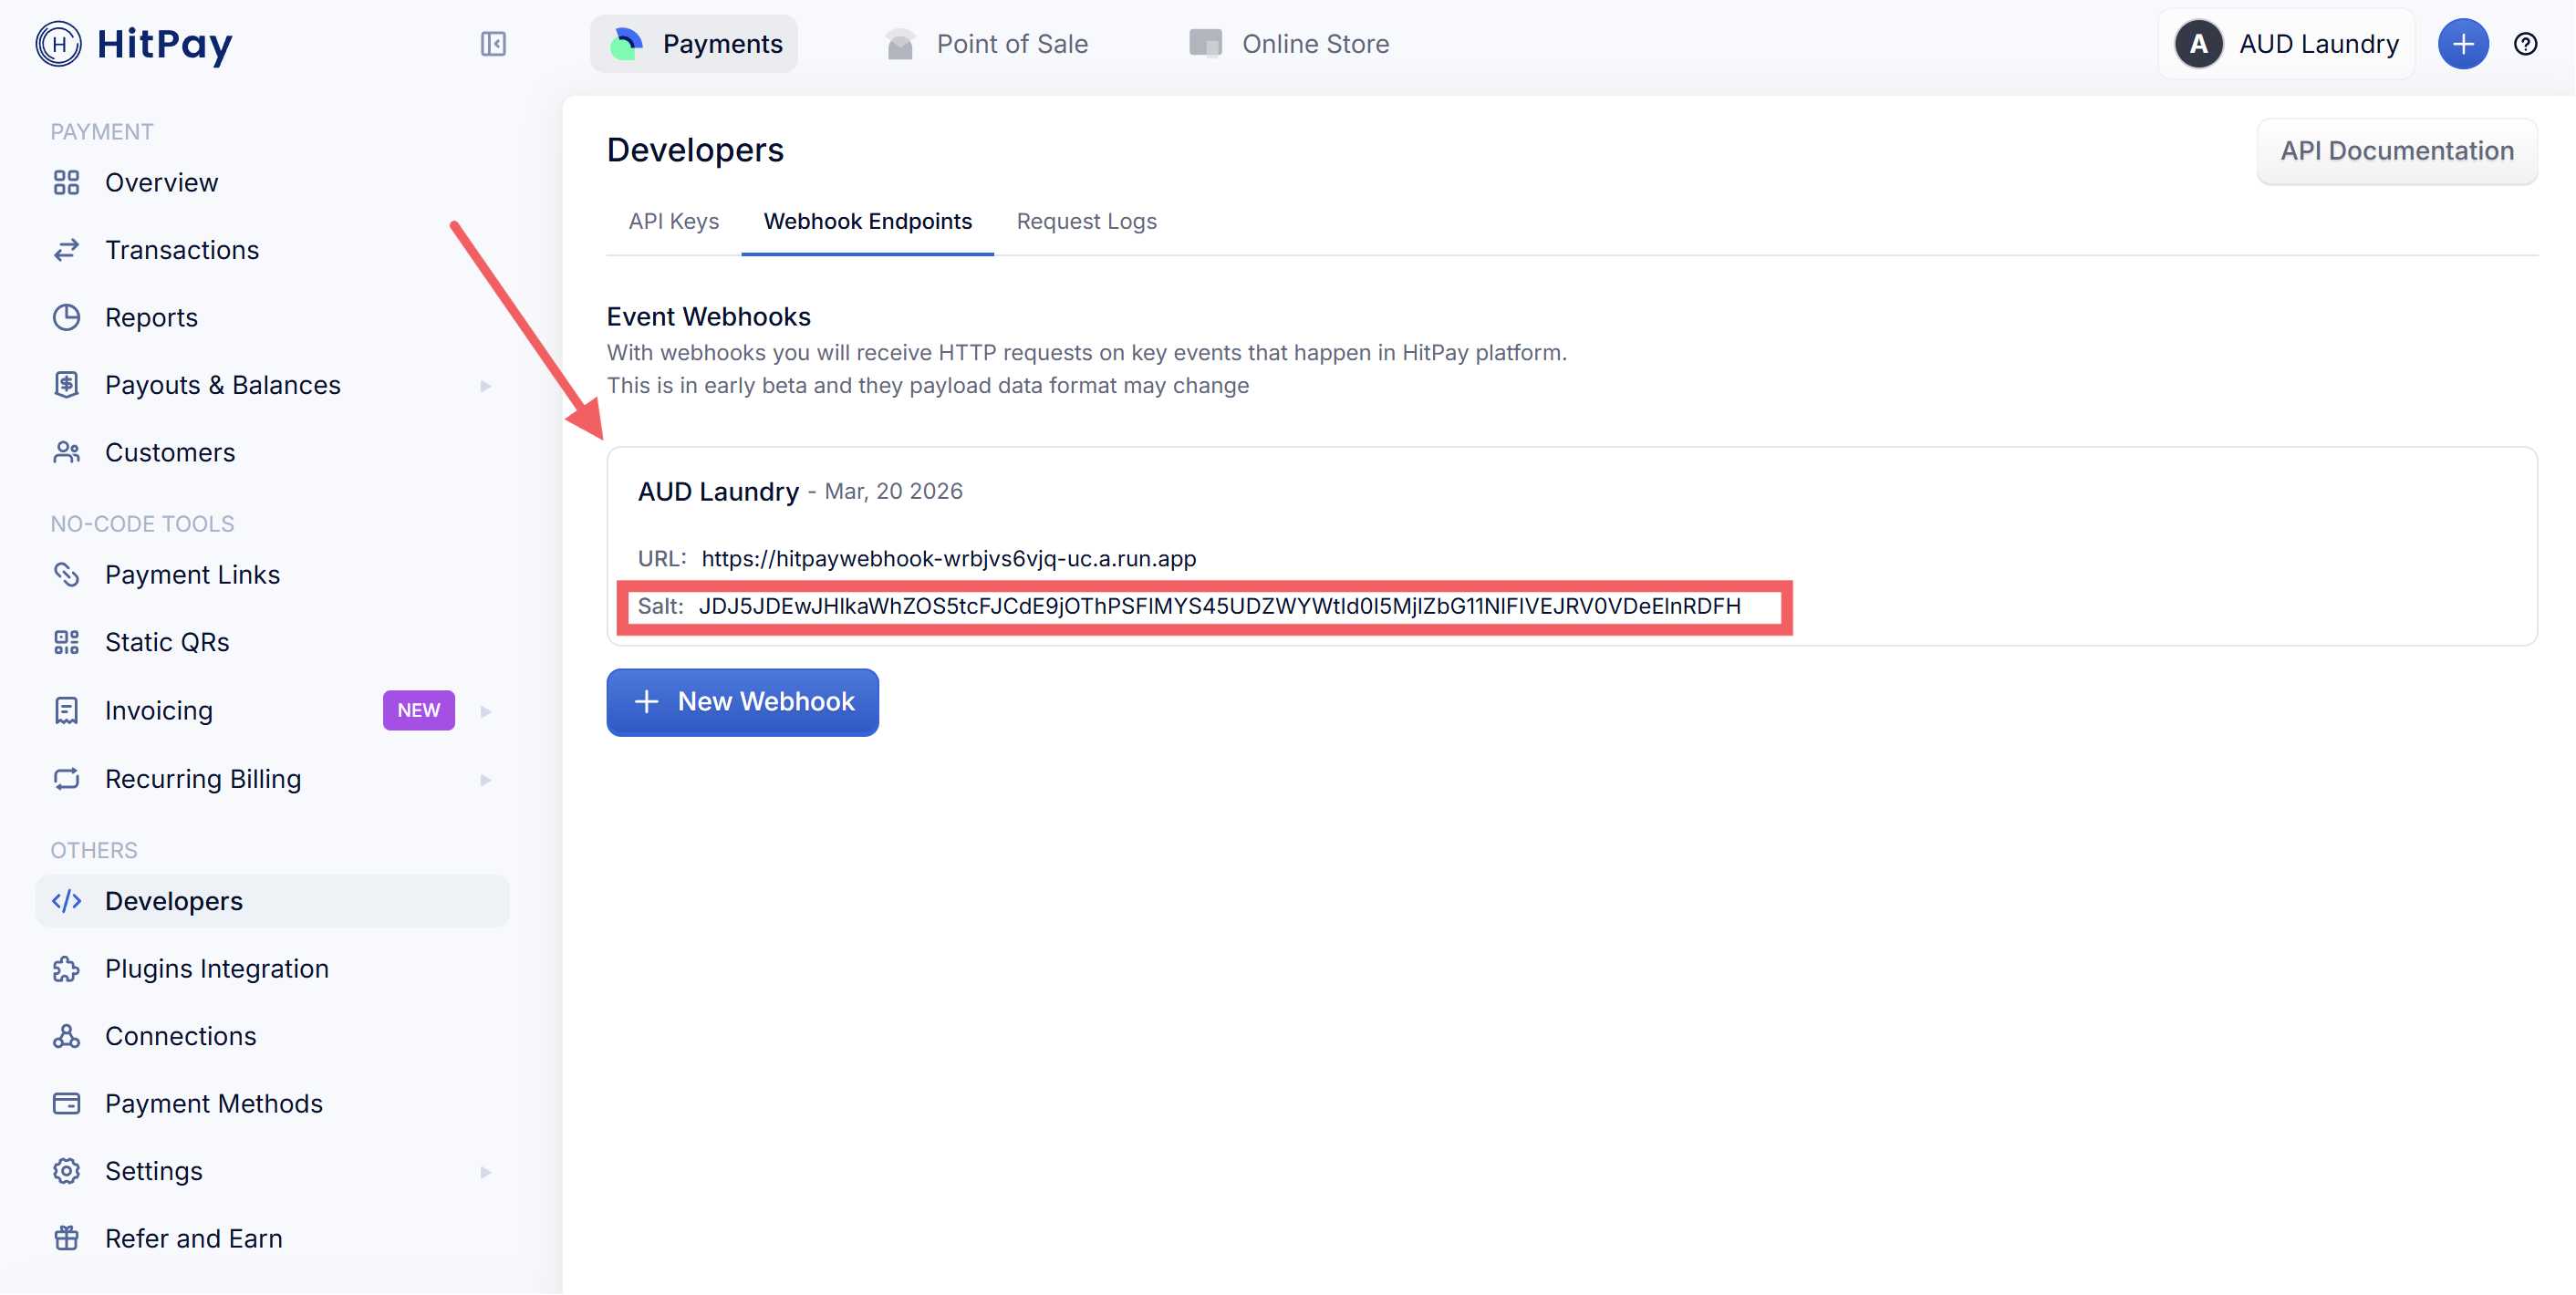2576x1295 pixels.
Task: Switch to Payments section
Action: point(694,44)
